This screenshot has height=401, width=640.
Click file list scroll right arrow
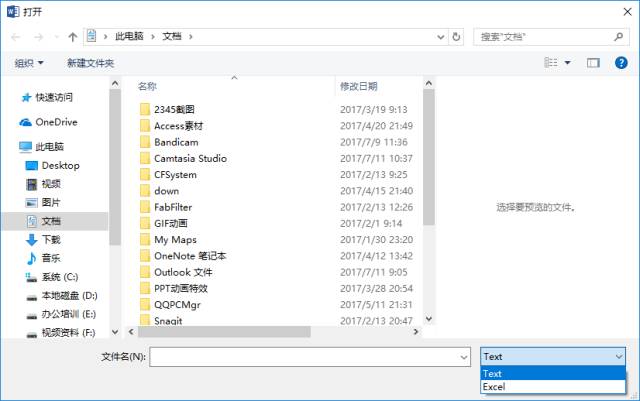[x=416, y=332]
